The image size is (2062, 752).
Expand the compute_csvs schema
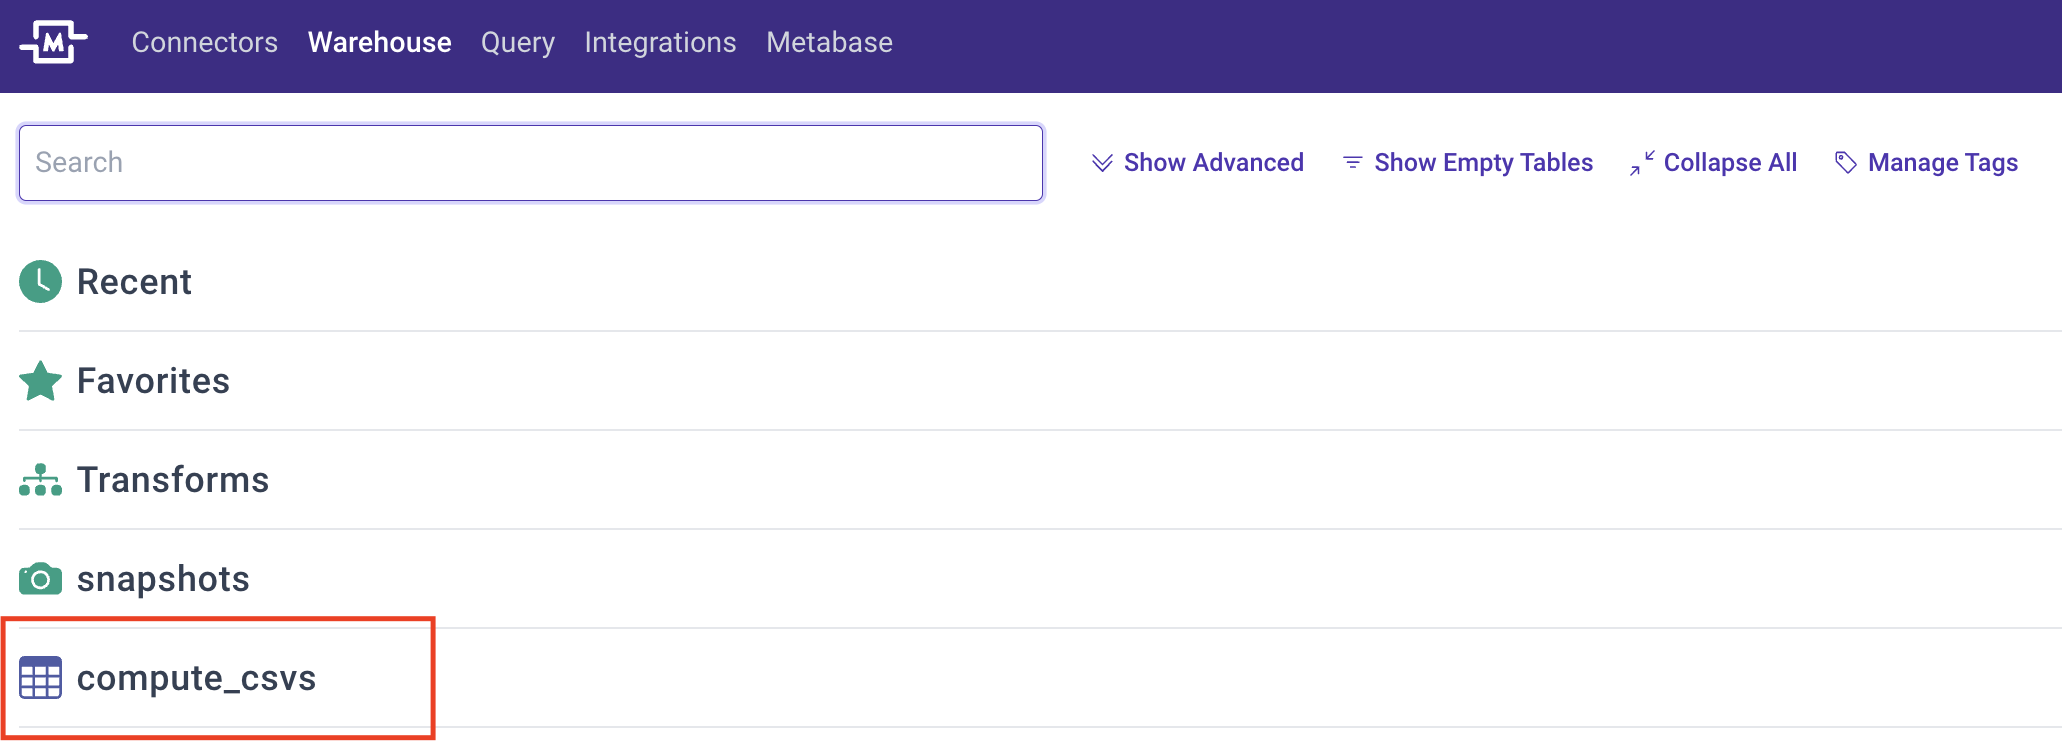(x=196, y=678)
